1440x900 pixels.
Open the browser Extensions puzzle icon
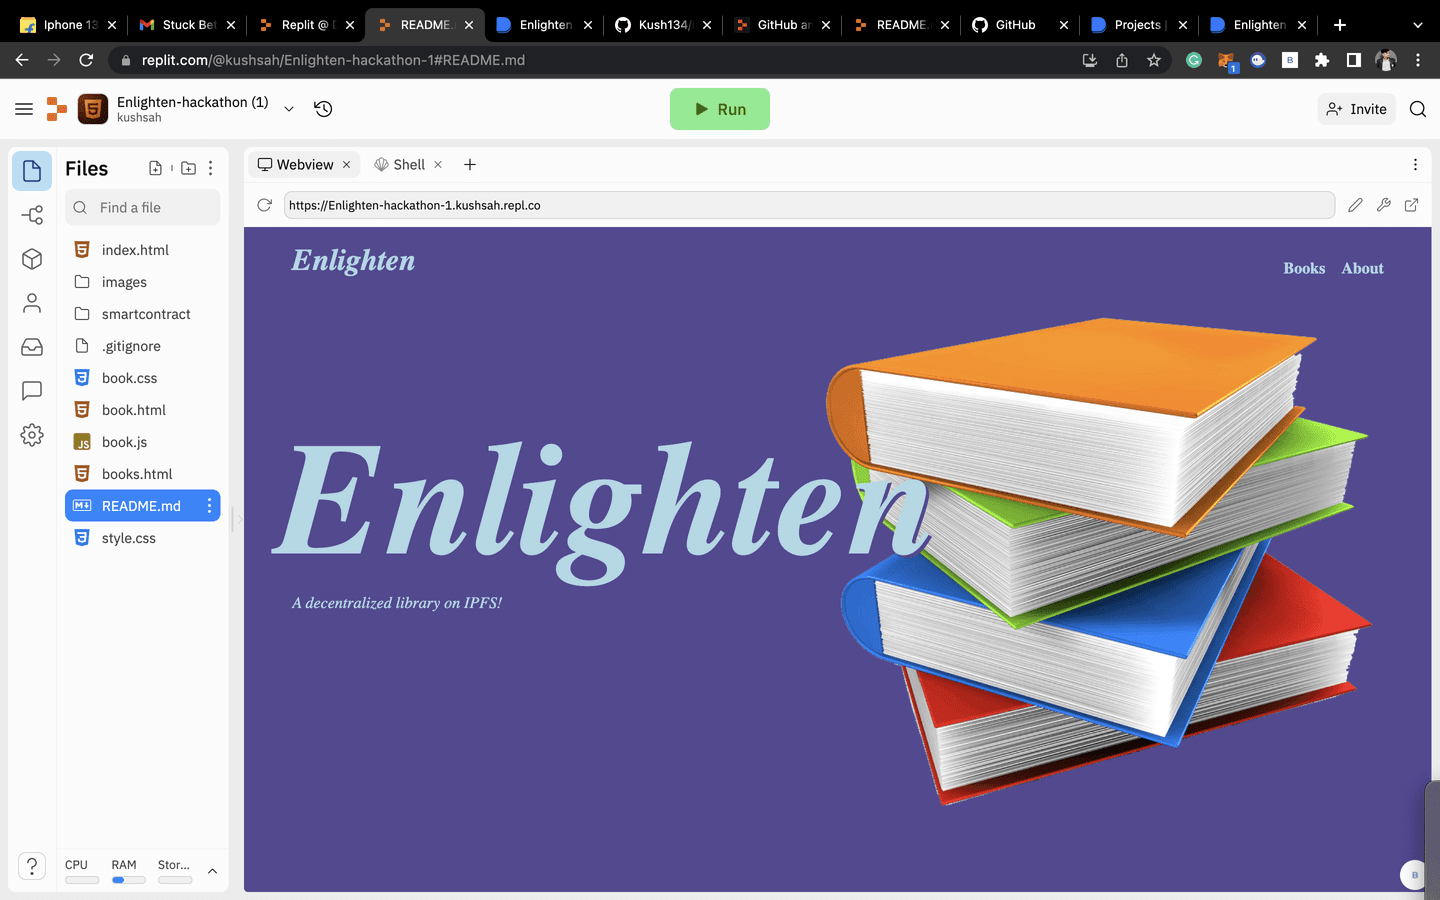pyautogui.click(x=1322, y=60)
